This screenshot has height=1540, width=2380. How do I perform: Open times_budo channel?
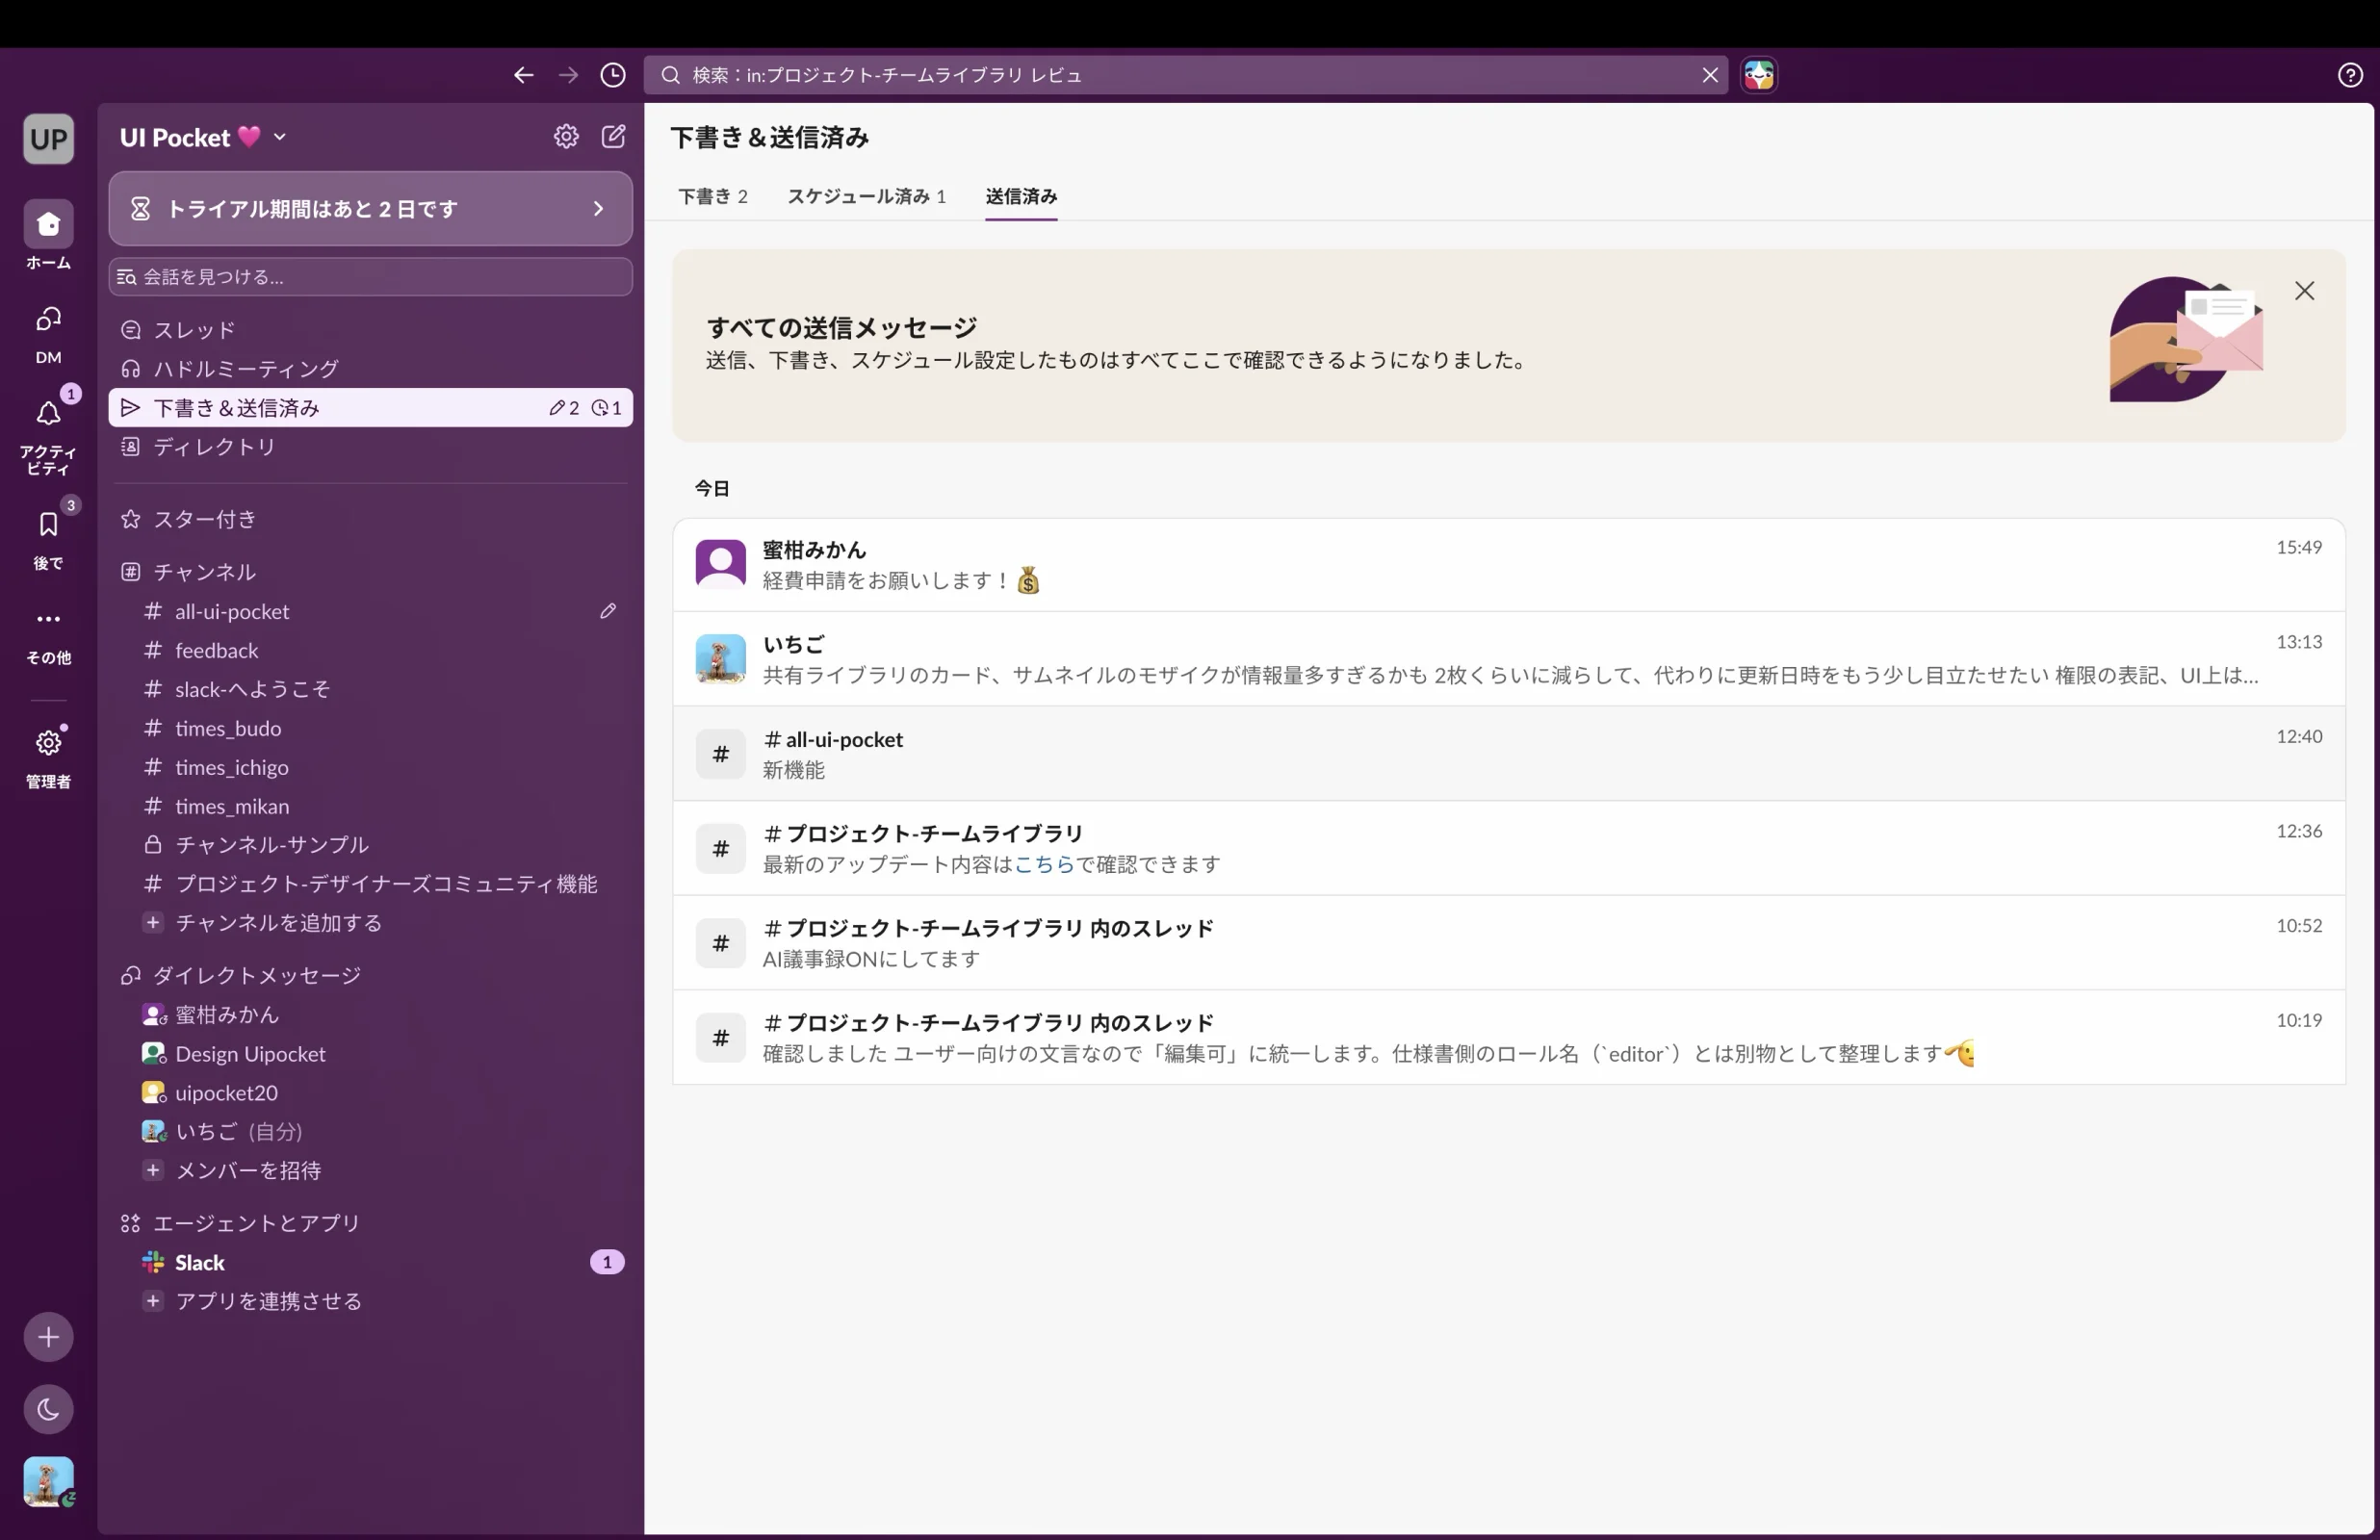[370, 728]
